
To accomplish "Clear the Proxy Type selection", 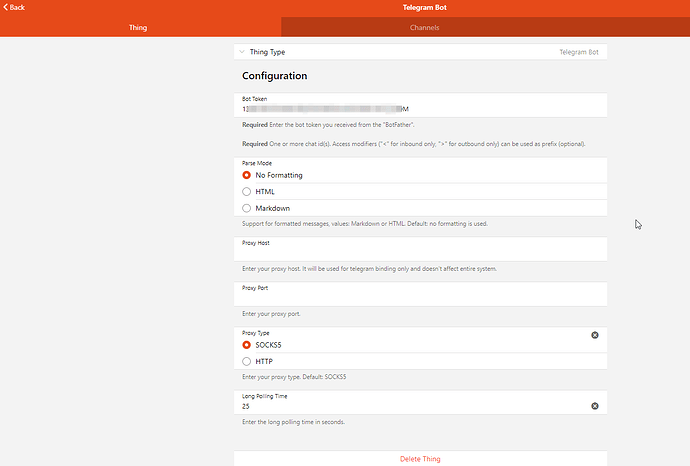I will tap(595, 335).
